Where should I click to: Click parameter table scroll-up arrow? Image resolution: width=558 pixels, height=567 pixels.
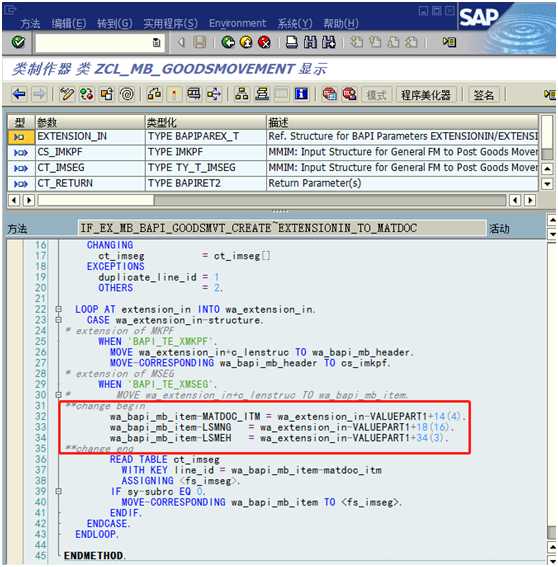click(547, 169)
